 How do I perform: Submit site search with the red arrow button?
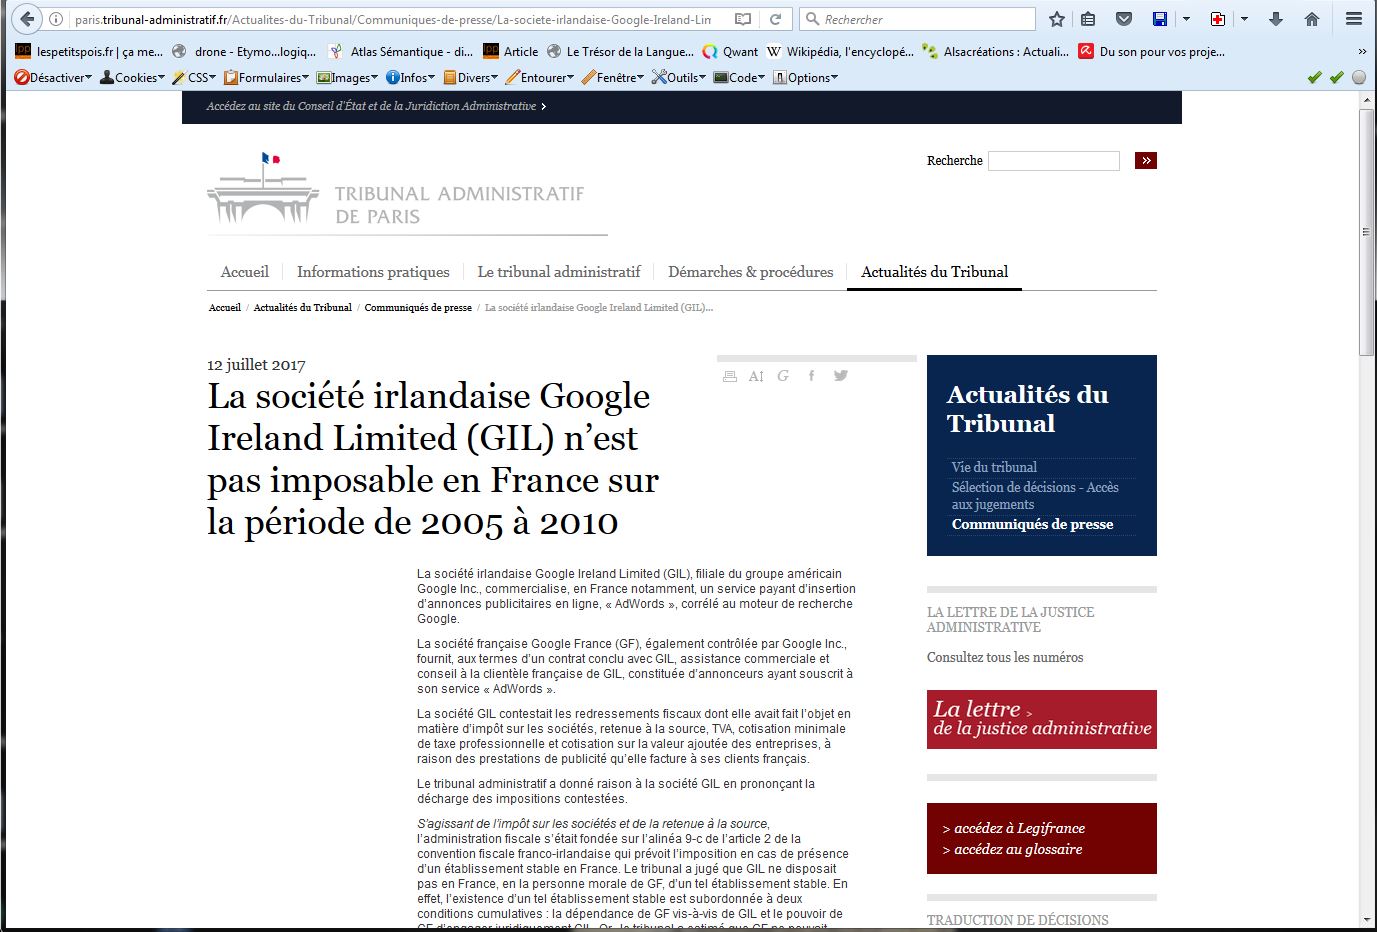point(1145,160)
